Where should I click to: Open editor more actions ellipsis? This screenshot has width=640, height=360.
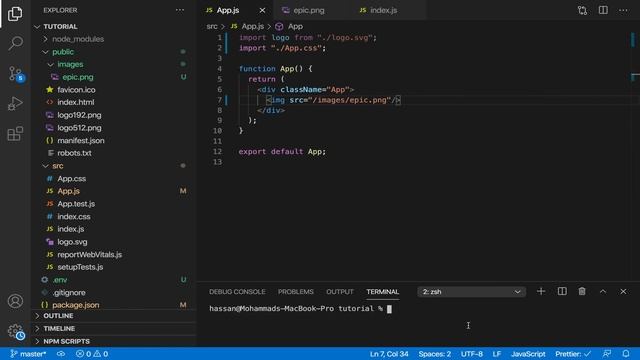tap(623, 10)
